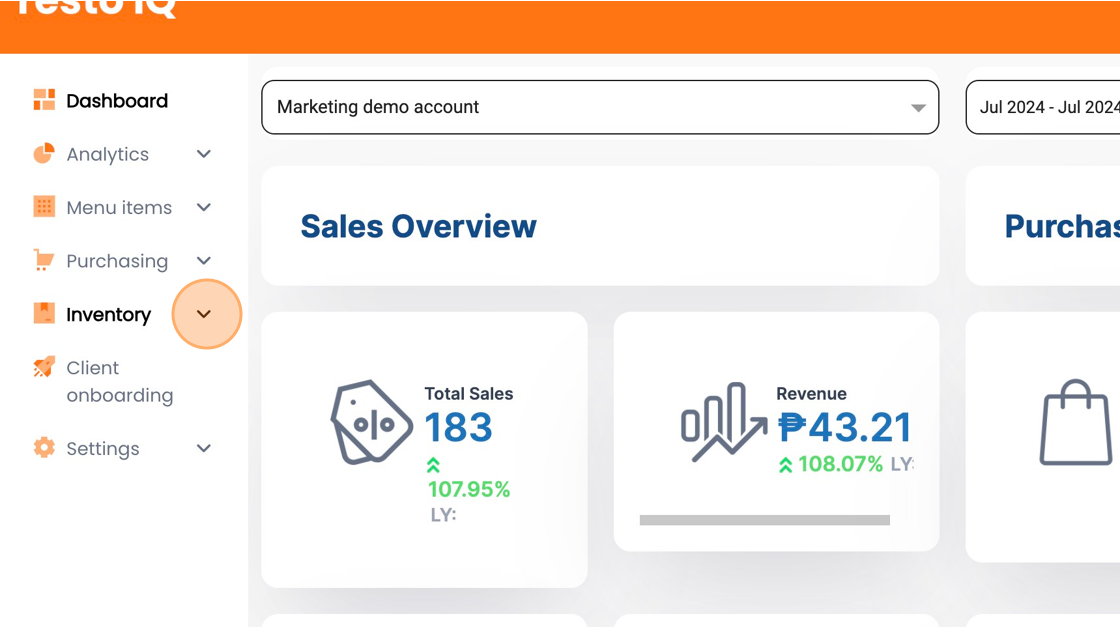Click the green up arrows under Total Sales

point(434,466)
